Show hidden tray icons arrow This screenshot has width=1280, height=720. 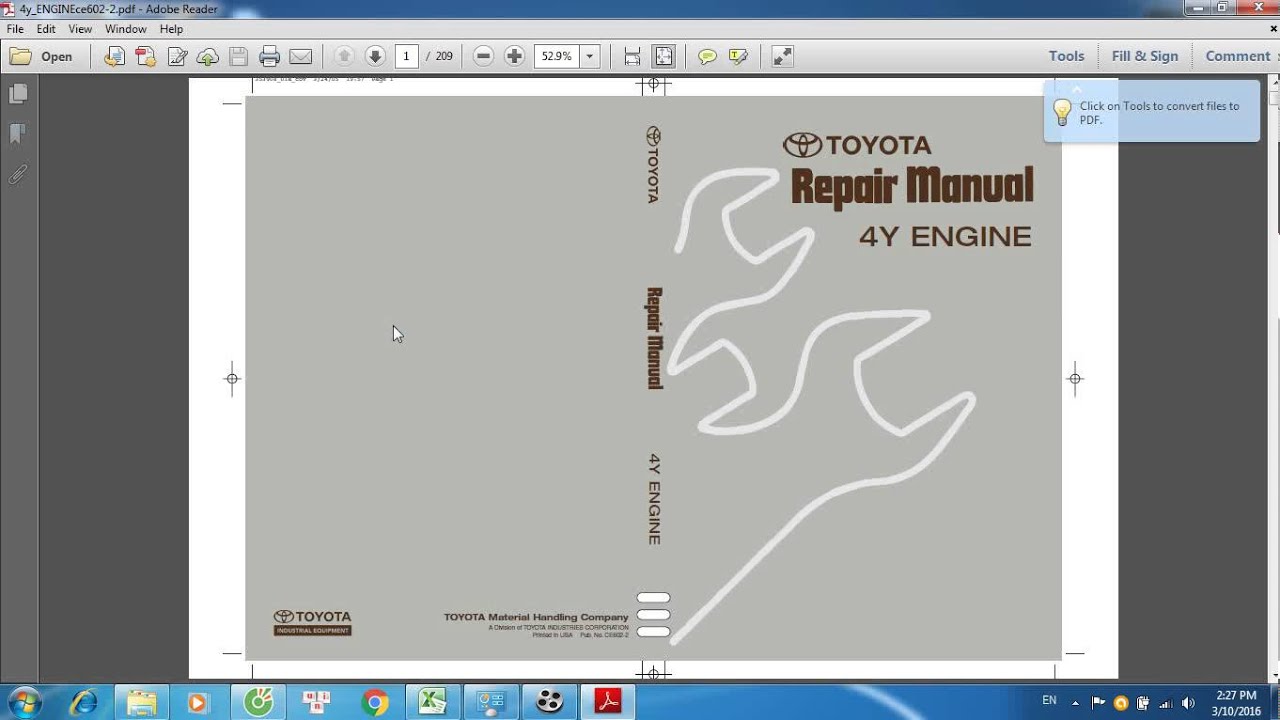tap(1077, 702)
